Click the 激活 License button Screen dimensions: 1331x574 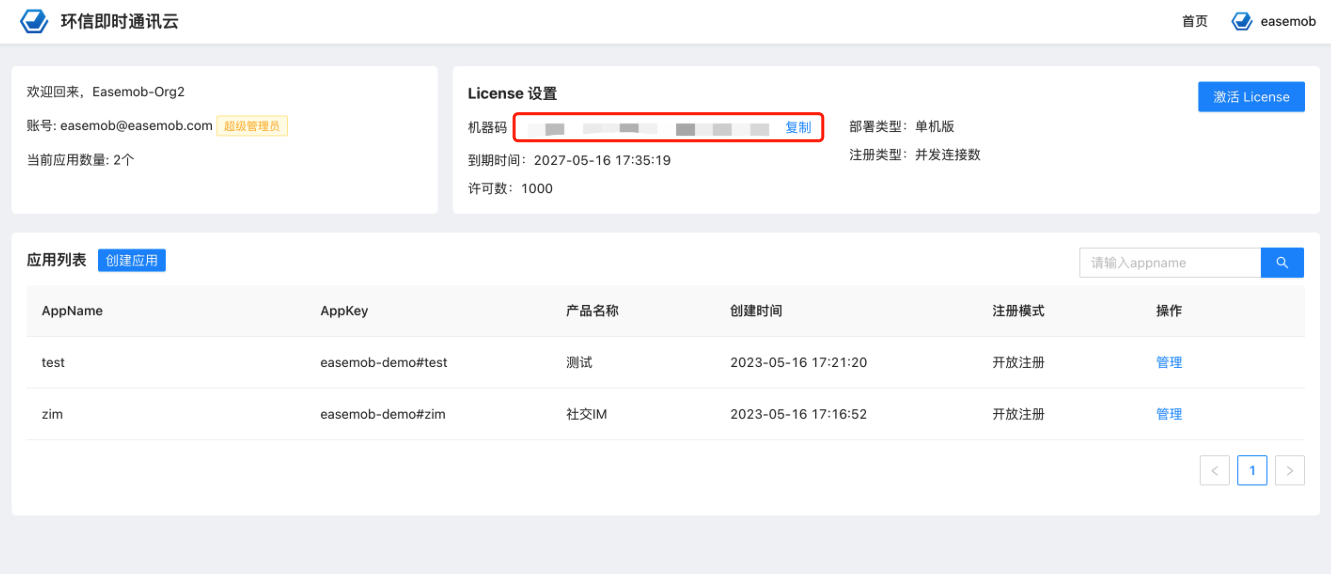click(1251, 97)
